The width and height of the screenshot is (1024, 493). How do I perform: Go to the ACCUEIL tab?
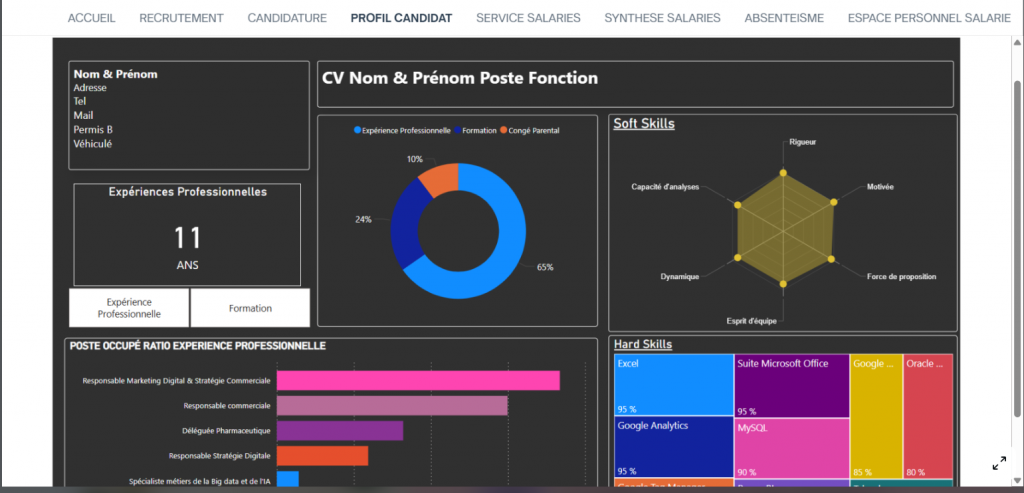(x=90, y=18)
